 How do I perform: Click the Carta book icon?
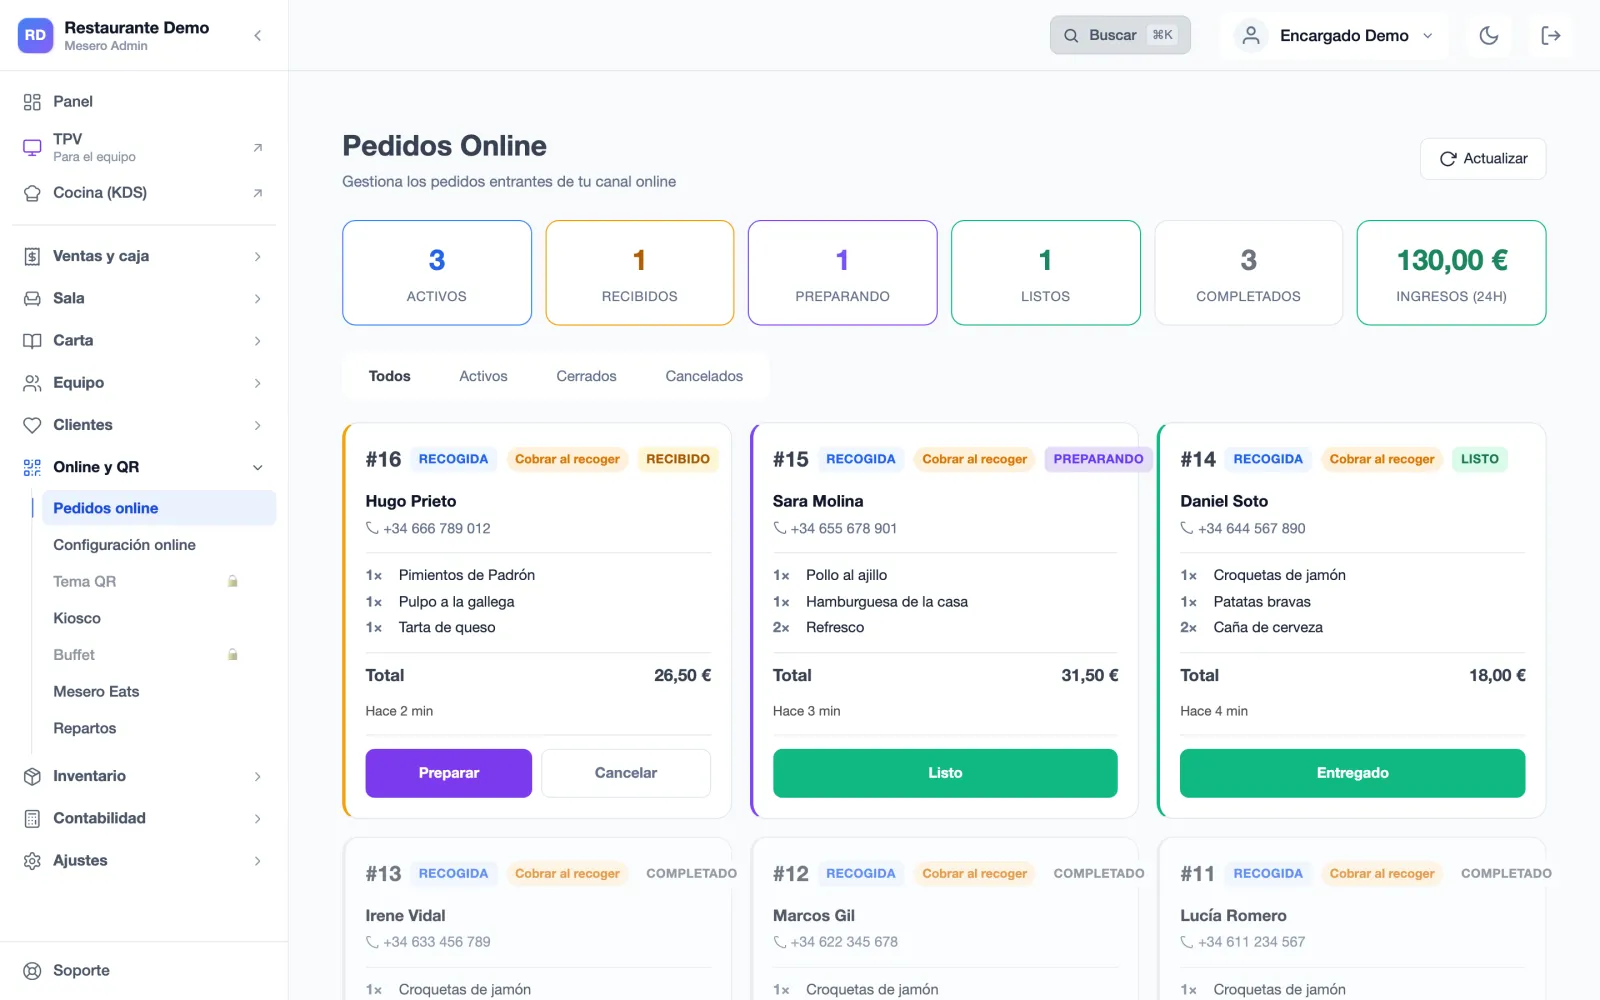32,341
